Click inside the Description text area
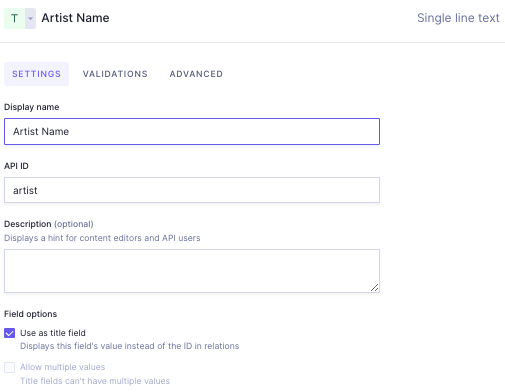The width and height of the screenshot is (505, 392). (192, 271)
